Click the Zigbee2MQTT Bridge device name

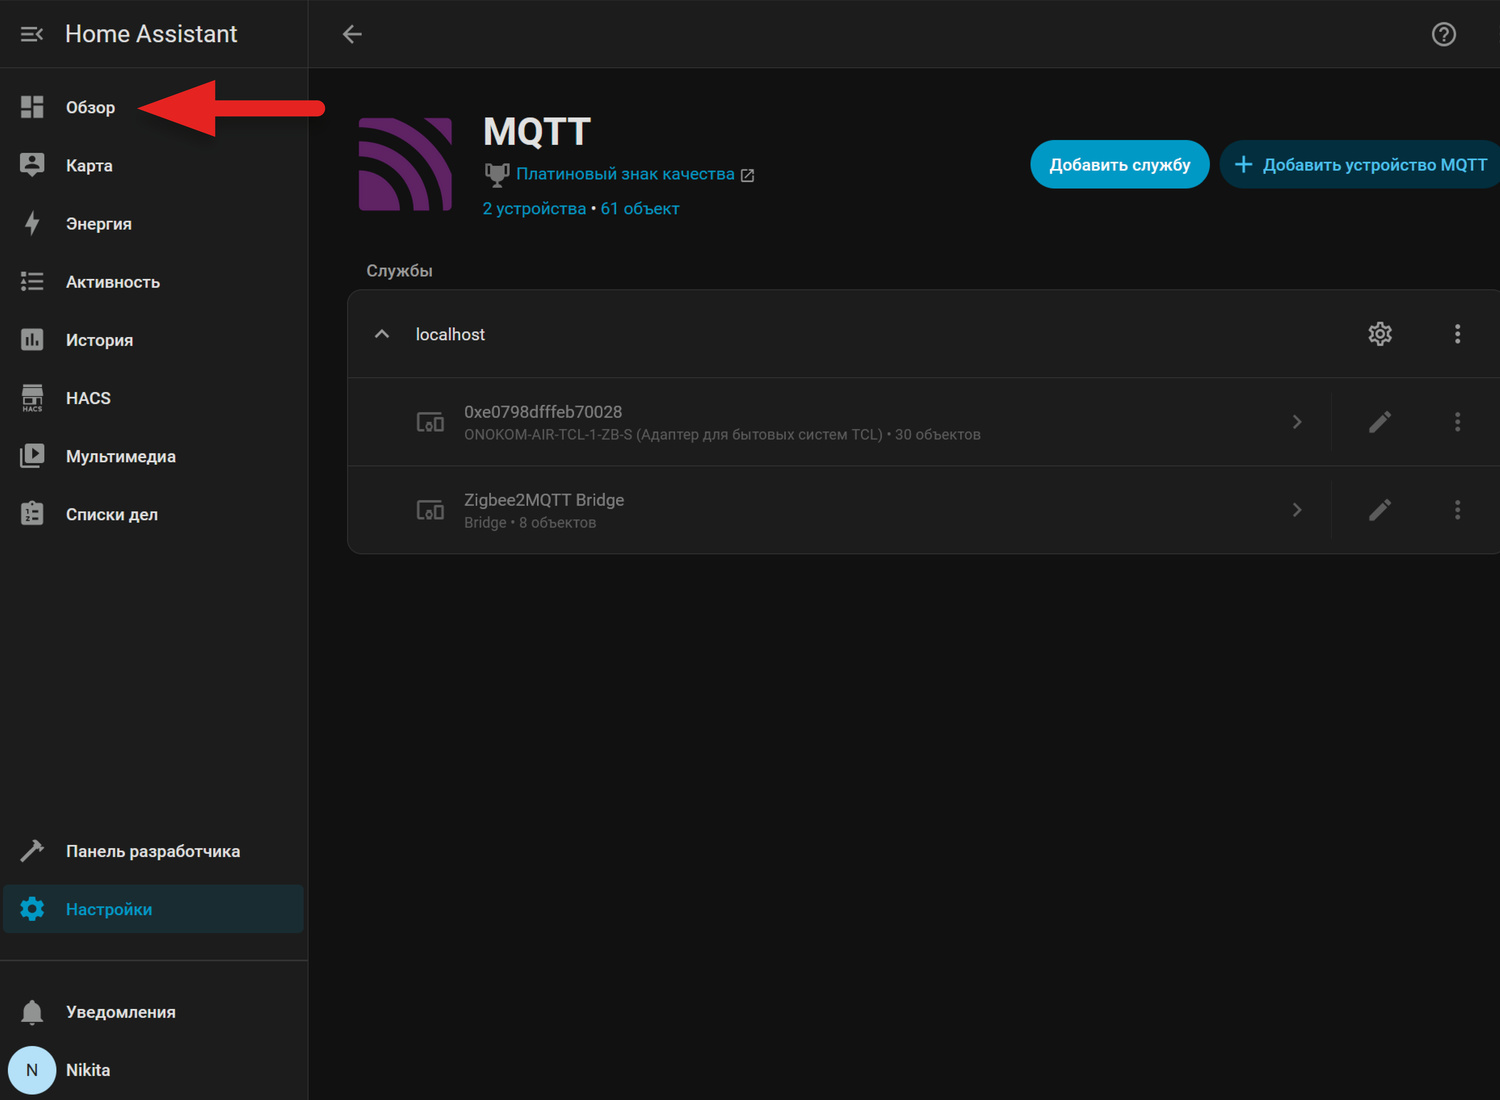[x=544, y=500]
